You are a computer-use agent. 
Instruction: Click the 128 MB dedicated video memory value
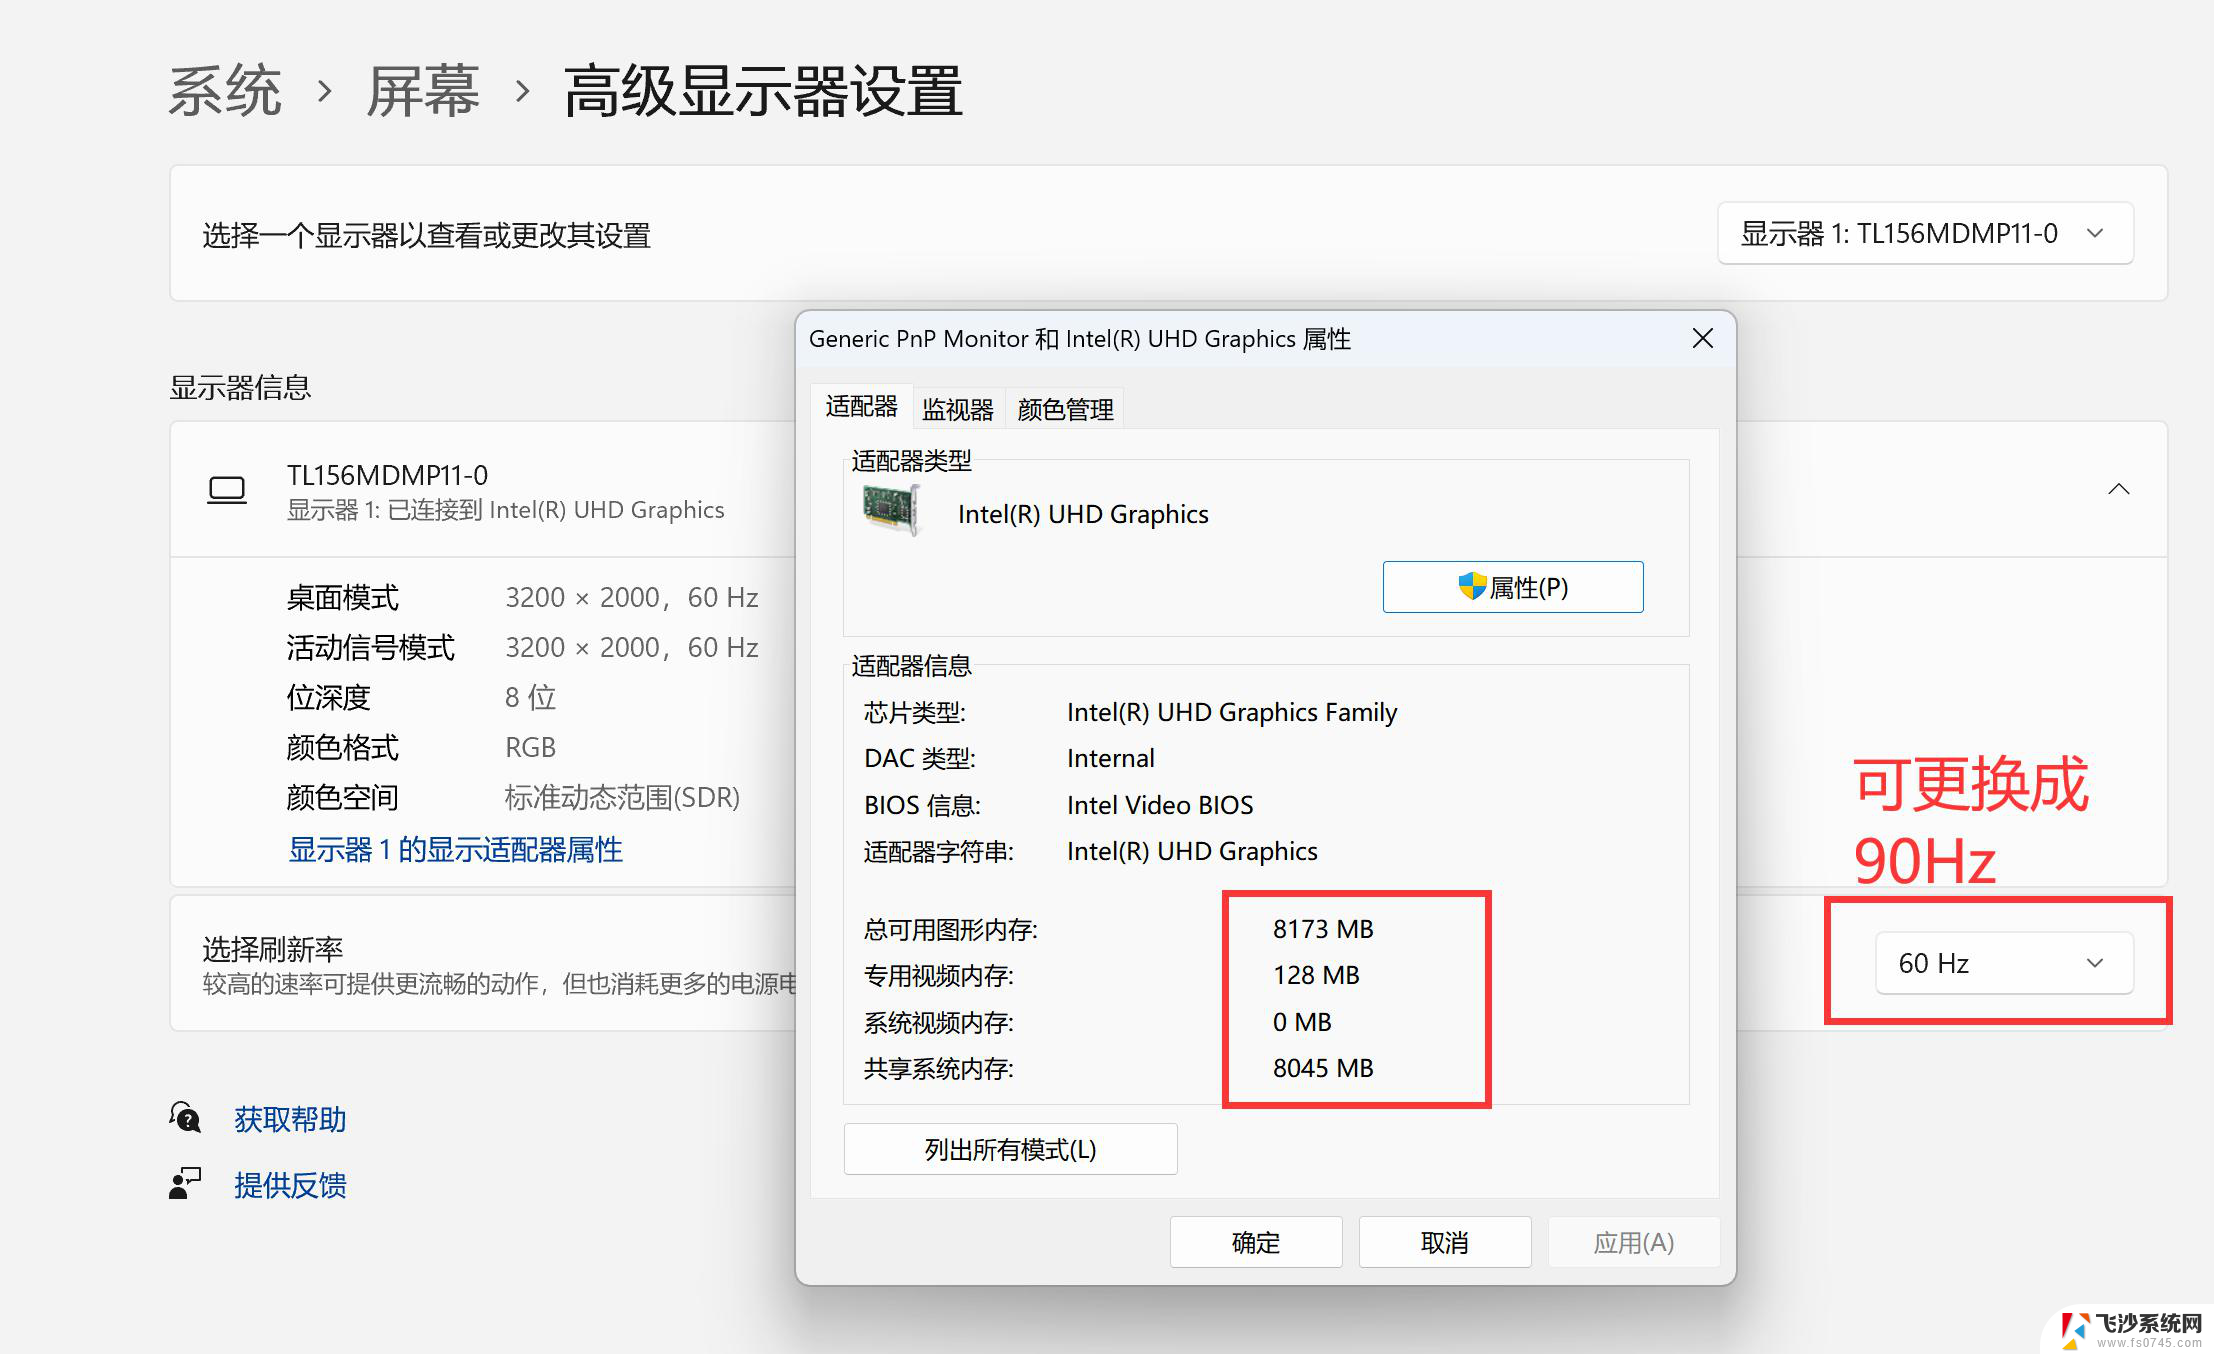(x=1316, y=975)
